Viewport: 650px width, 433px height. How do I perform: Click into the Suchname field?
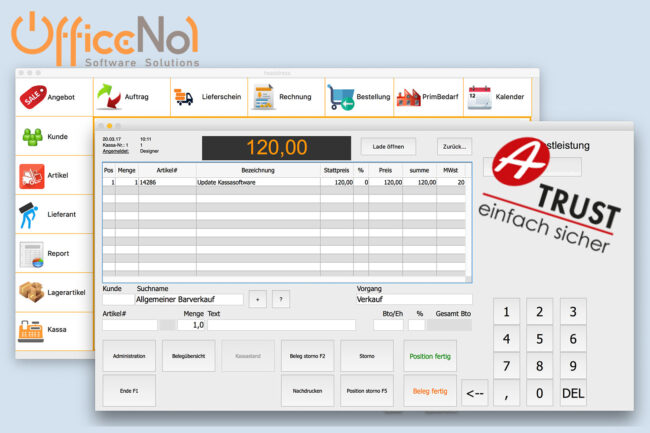(189, 299)
